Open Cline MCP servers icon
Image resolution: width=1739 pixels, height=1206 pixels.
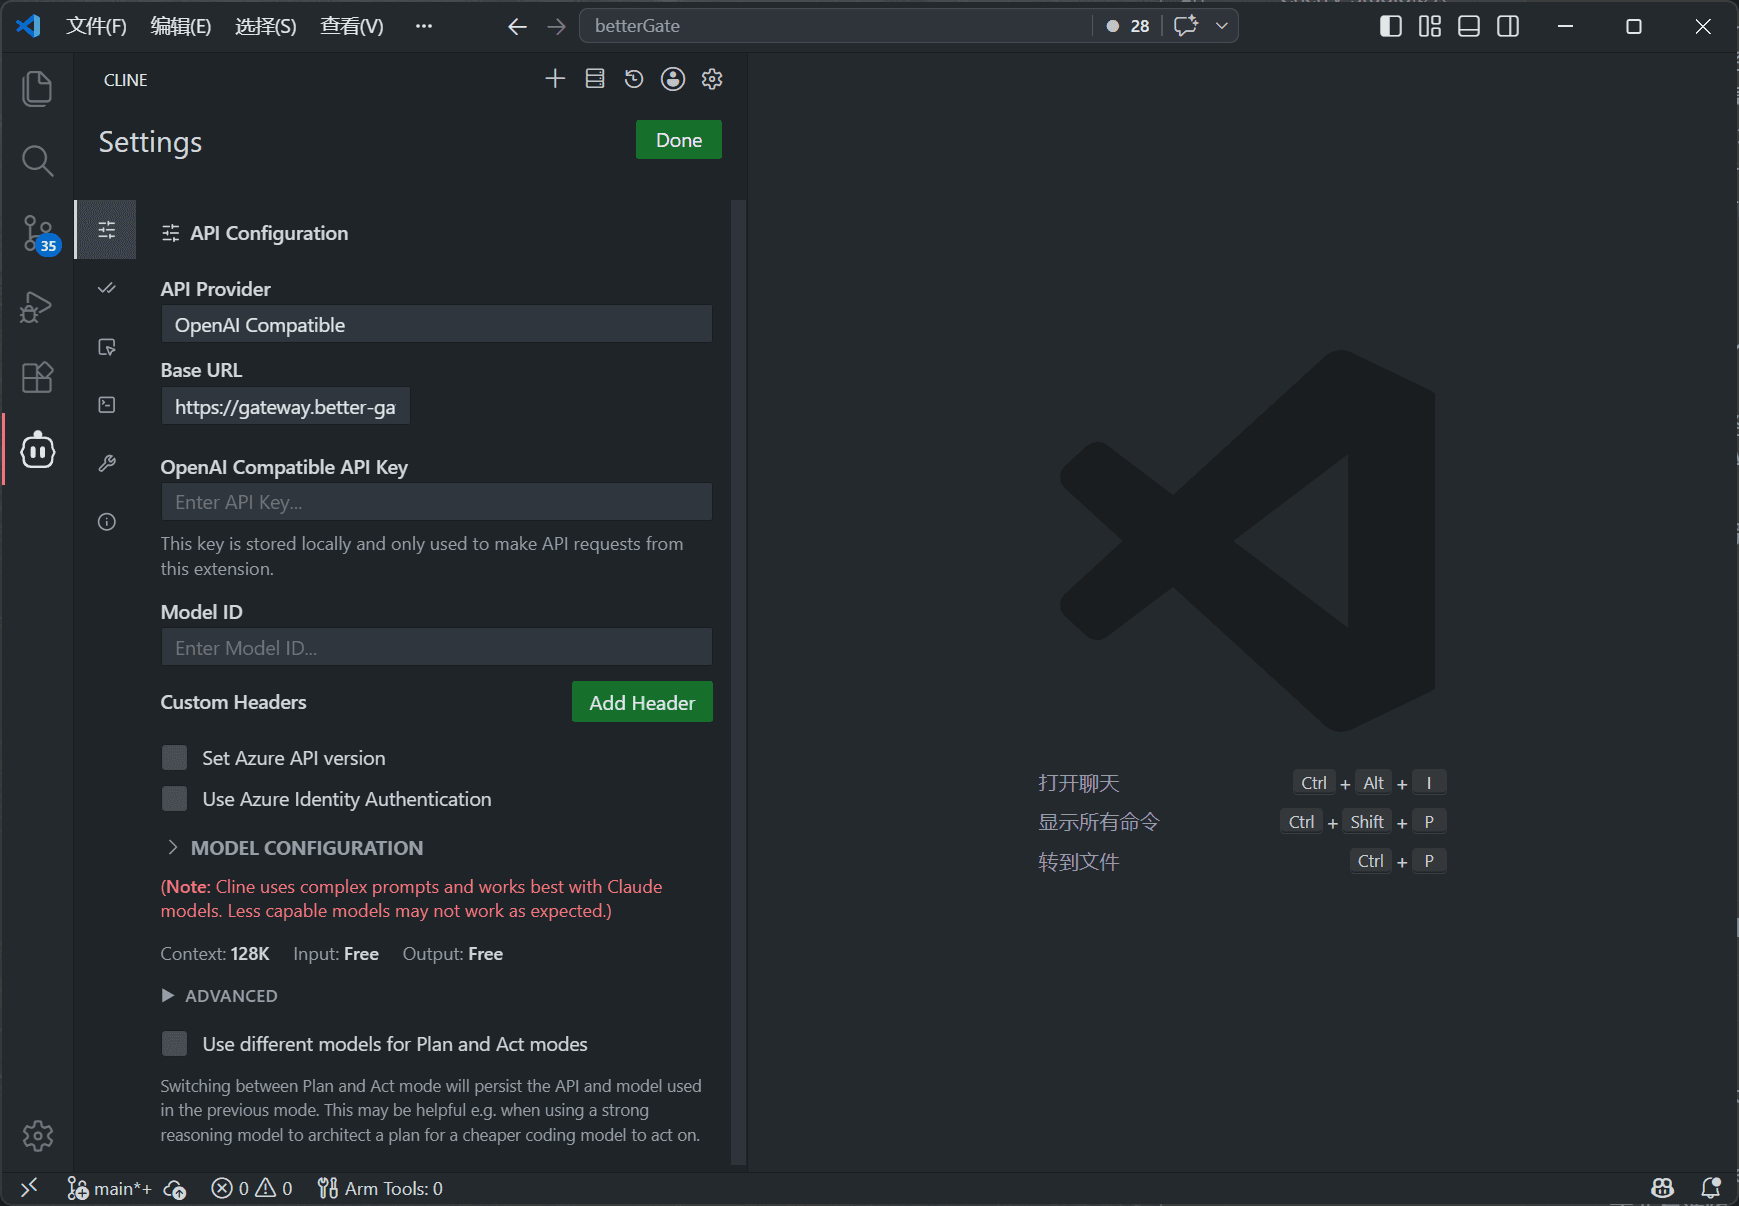click(x=595, y=79)
